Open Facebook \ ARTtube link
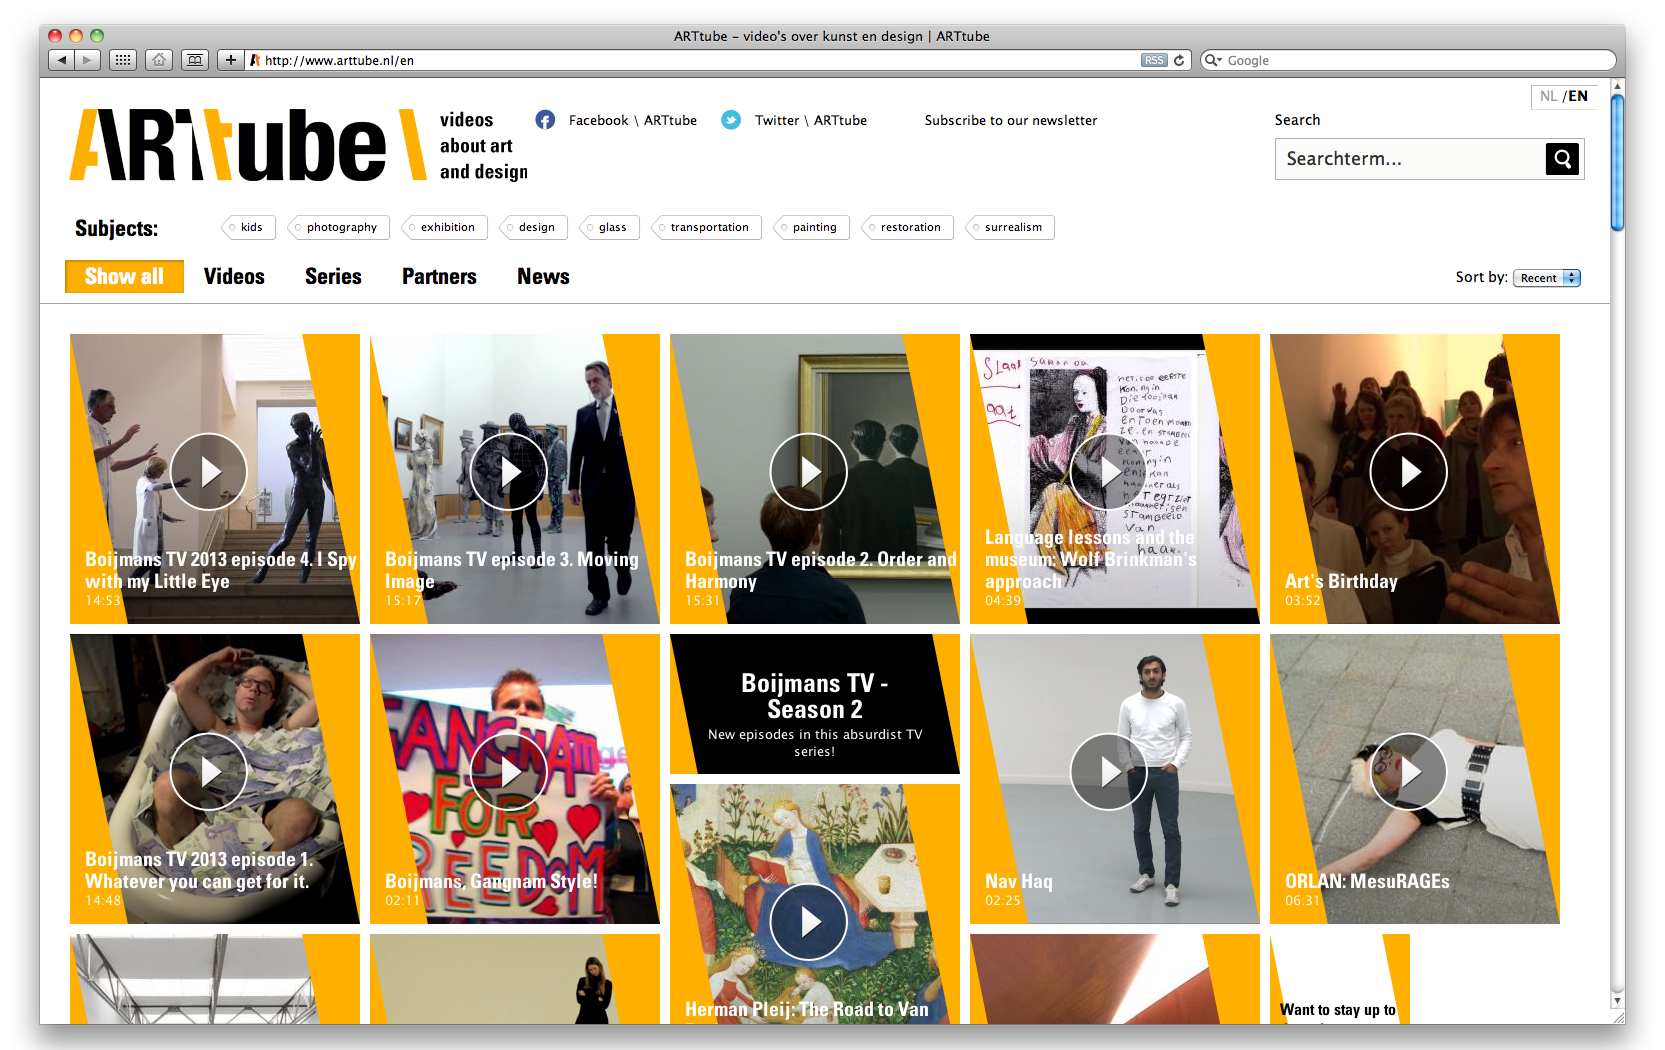The width and height of the screenshot is (1665, 1050). pos(633,120)
